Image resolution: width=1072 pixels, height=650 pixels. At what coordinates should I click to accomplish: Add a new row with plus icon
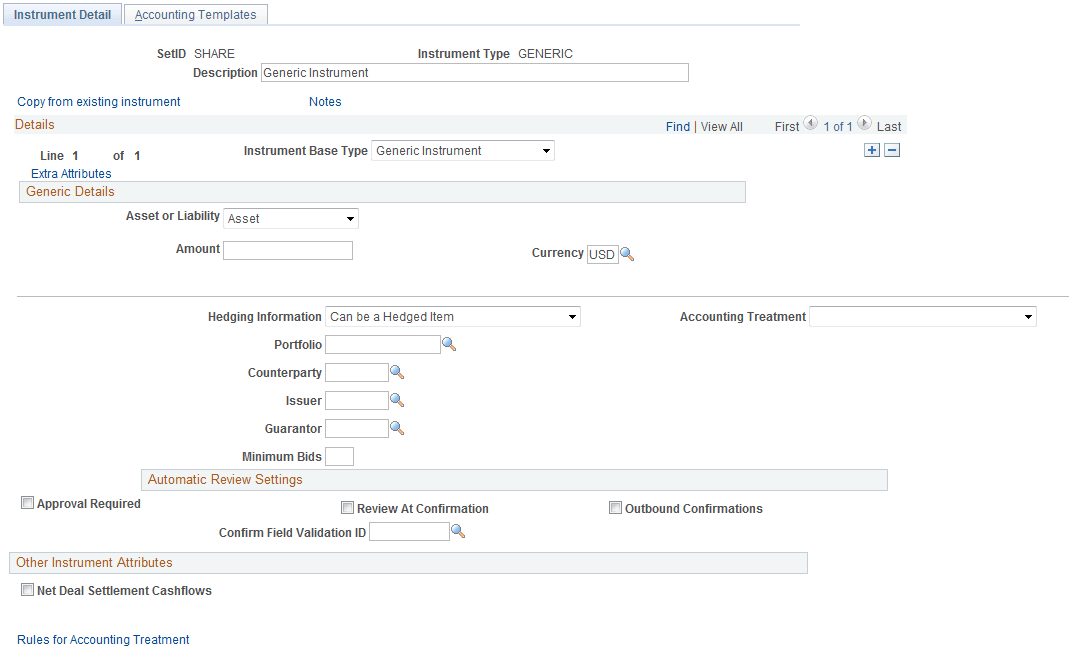pyautogui.click(x=872, y=150)
